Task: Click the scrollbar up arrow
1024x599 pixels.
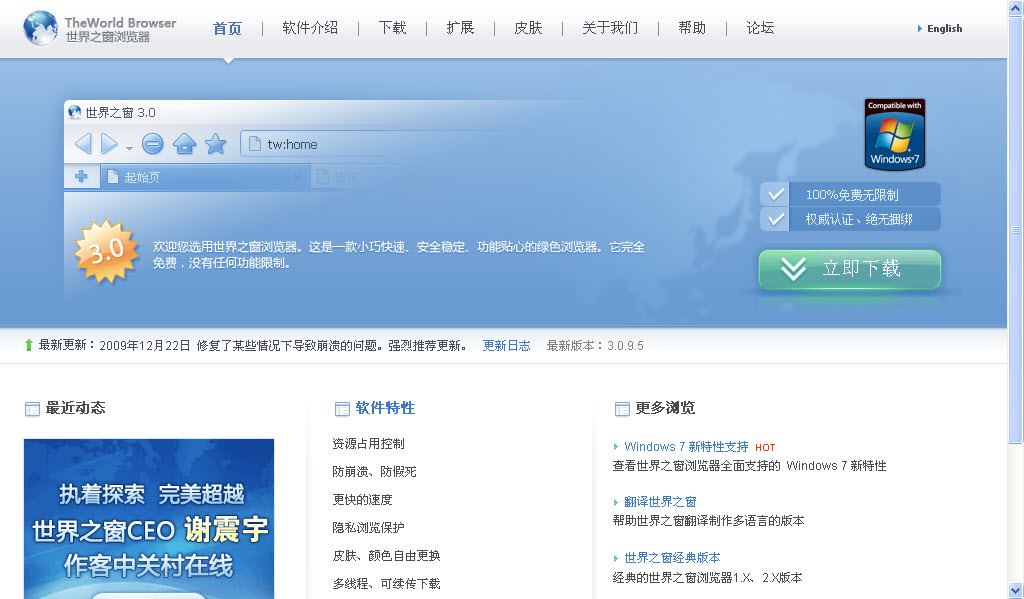Action: (x=1016, y=8)
